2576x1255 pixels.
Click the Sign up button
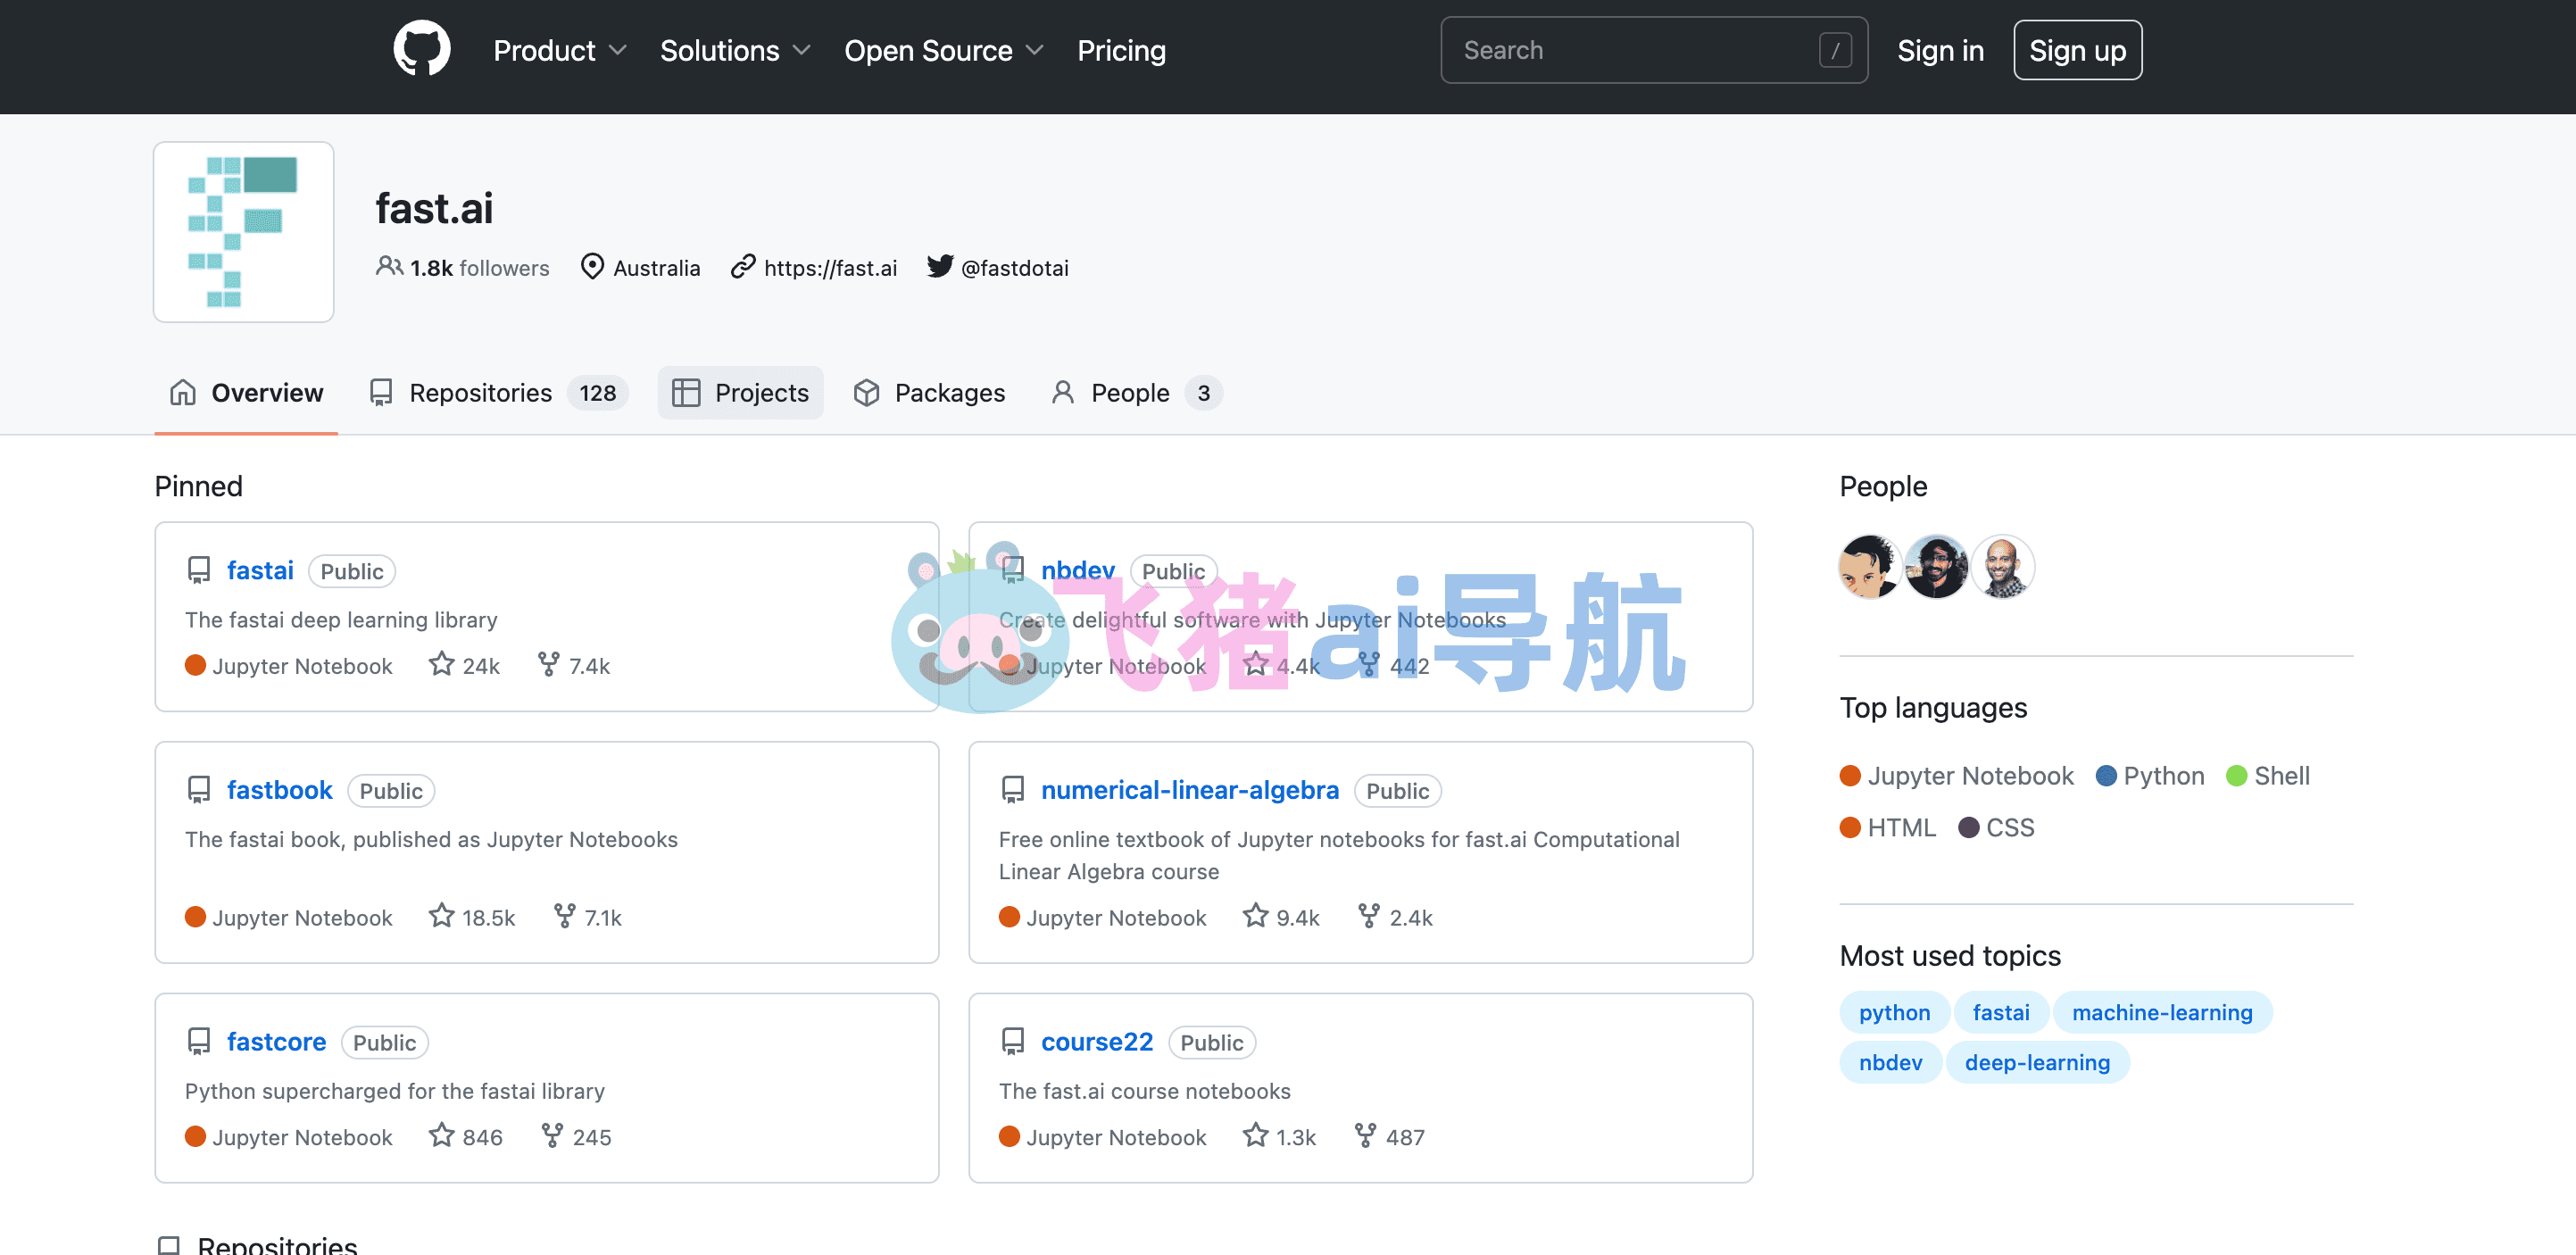coord(2077,50)
